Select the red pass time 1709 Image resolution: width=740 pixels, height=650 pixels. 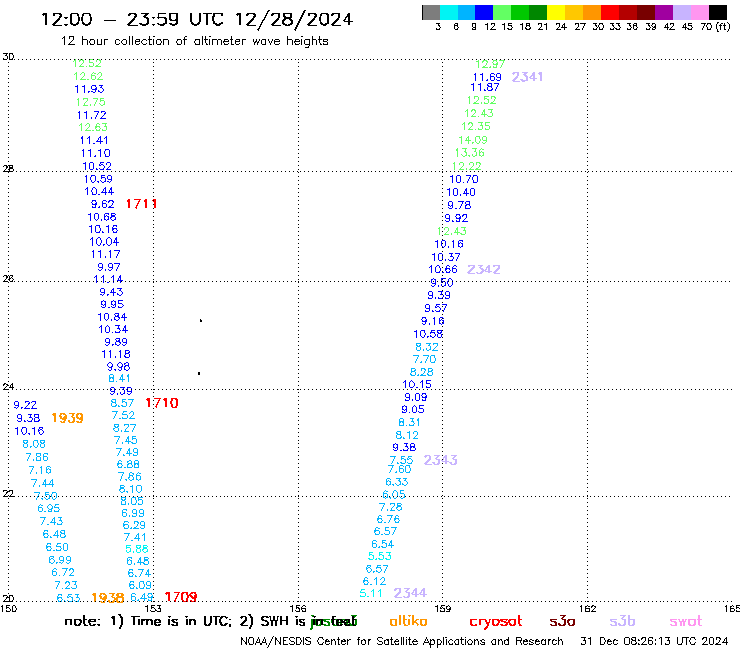coord(181,597)
